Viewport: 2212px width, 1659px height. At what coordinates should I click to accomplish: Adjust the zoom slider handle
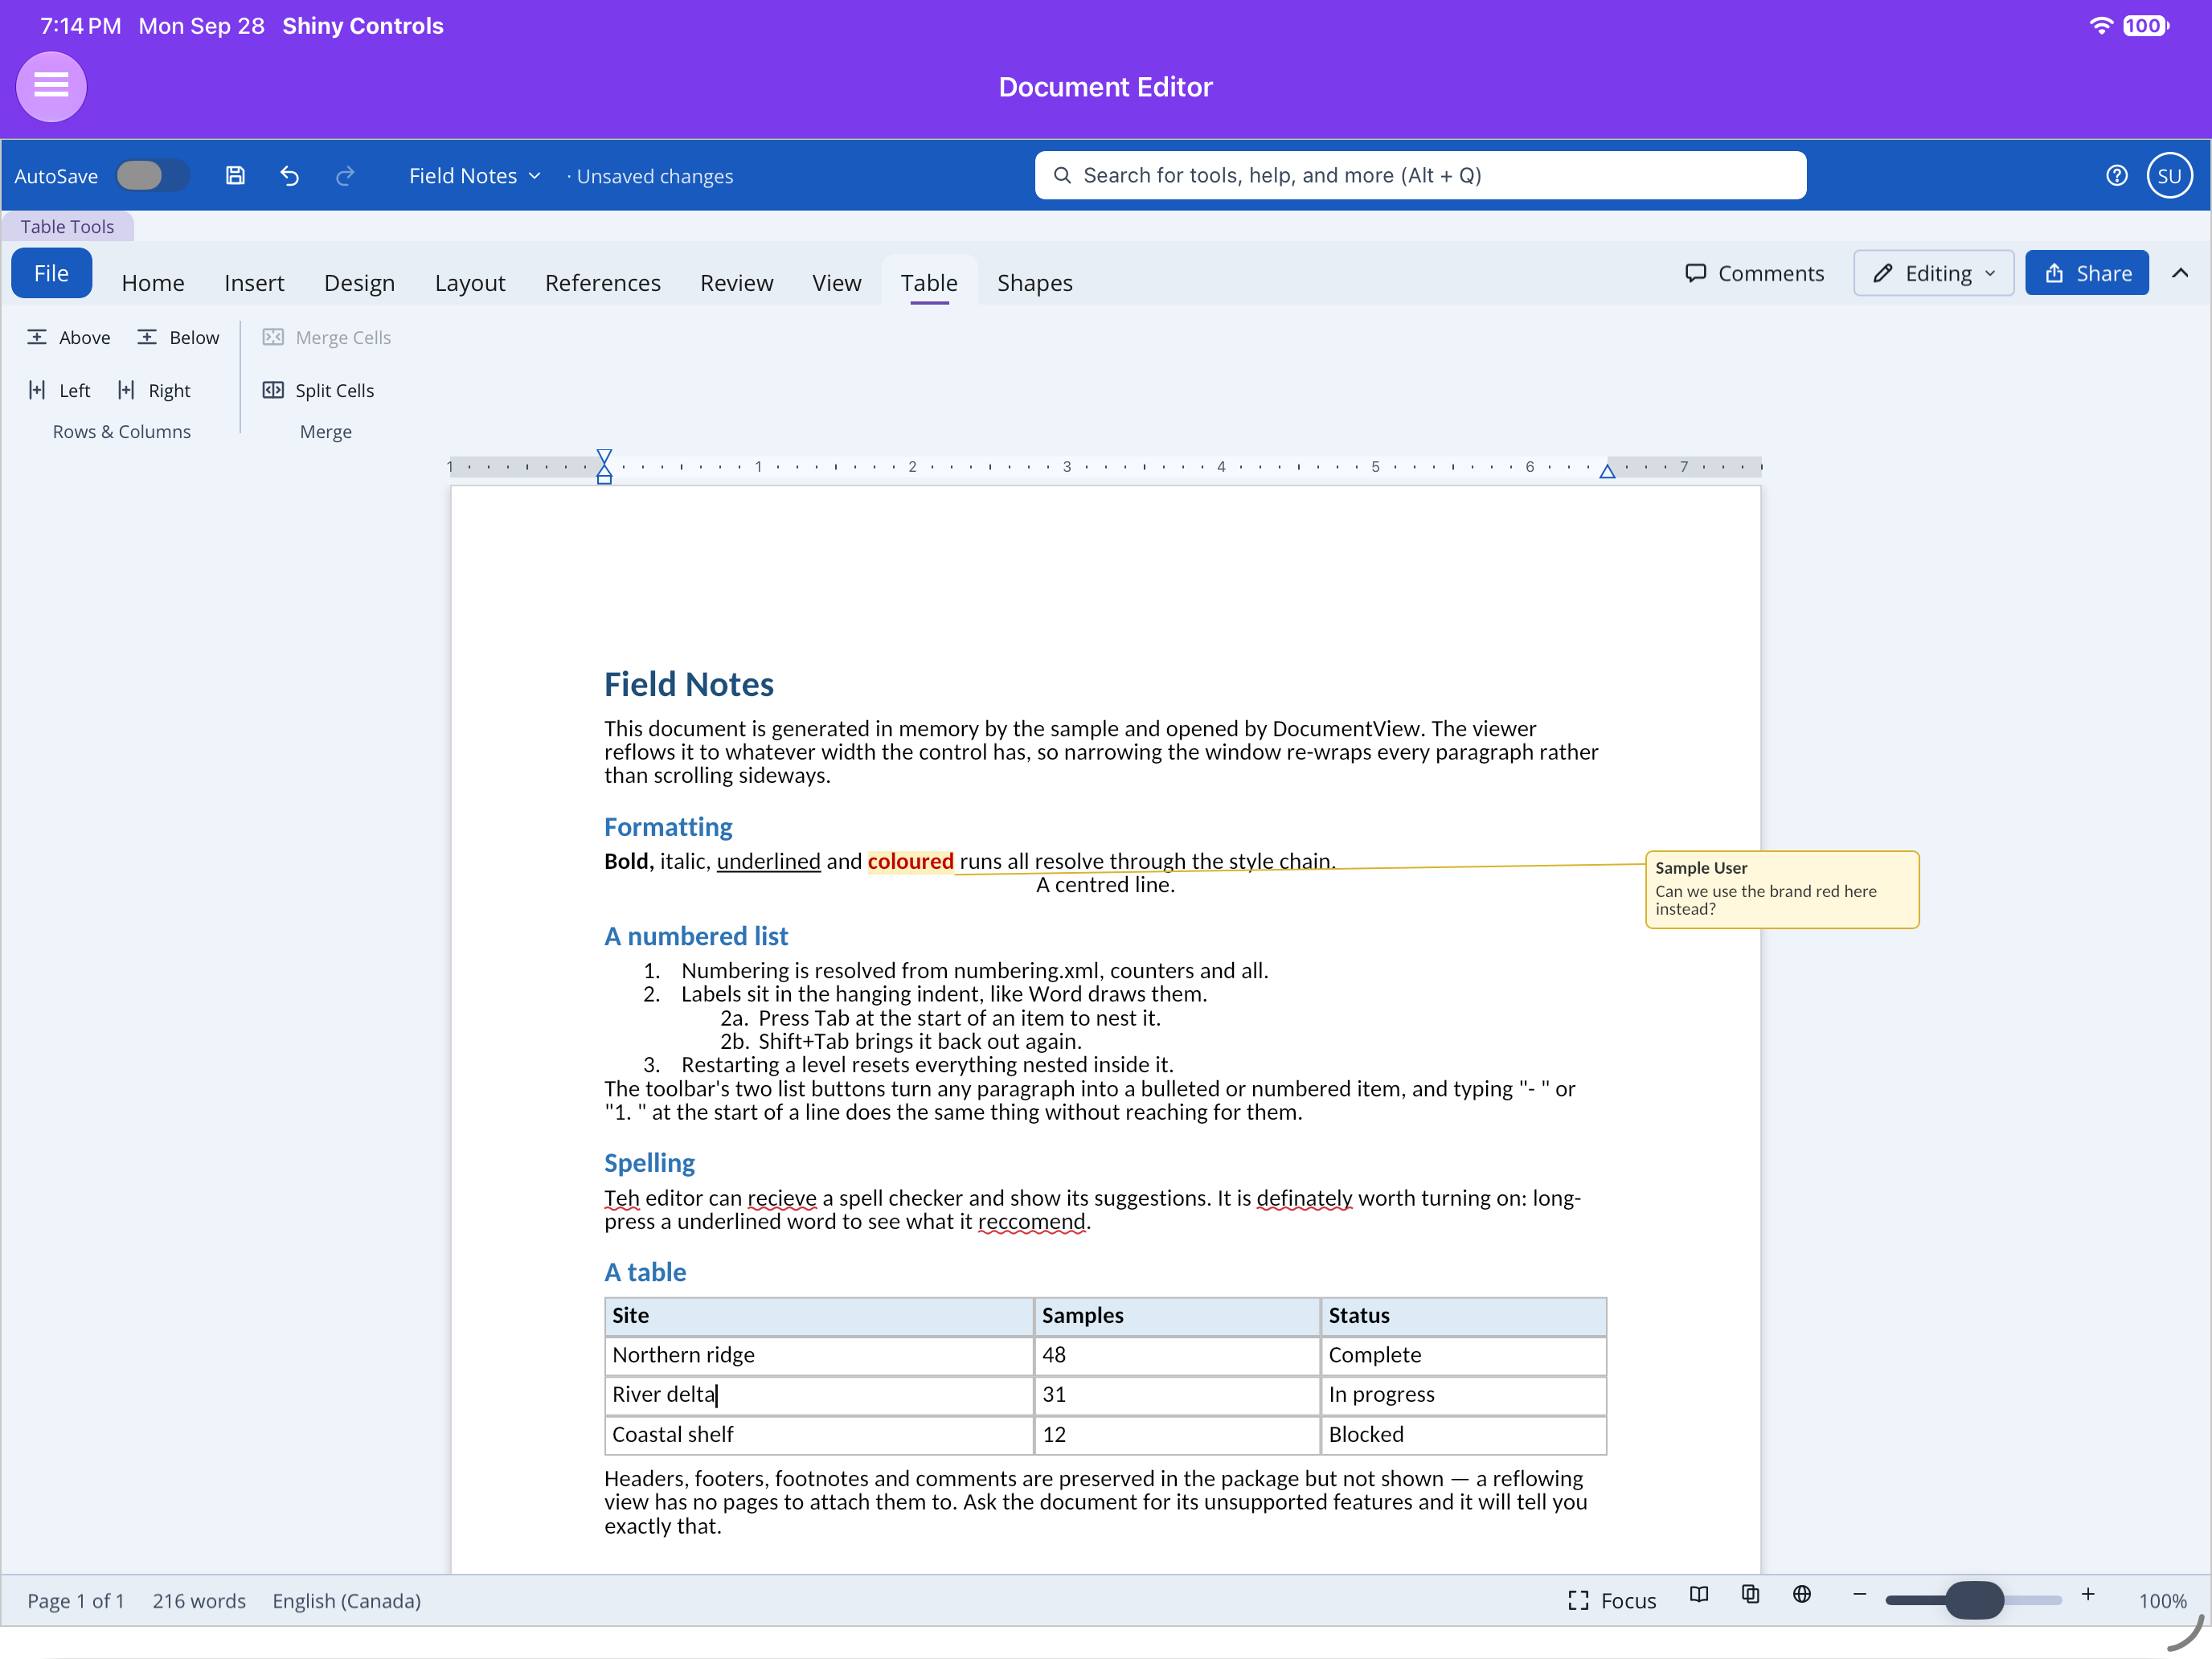pos(1974,1599)
